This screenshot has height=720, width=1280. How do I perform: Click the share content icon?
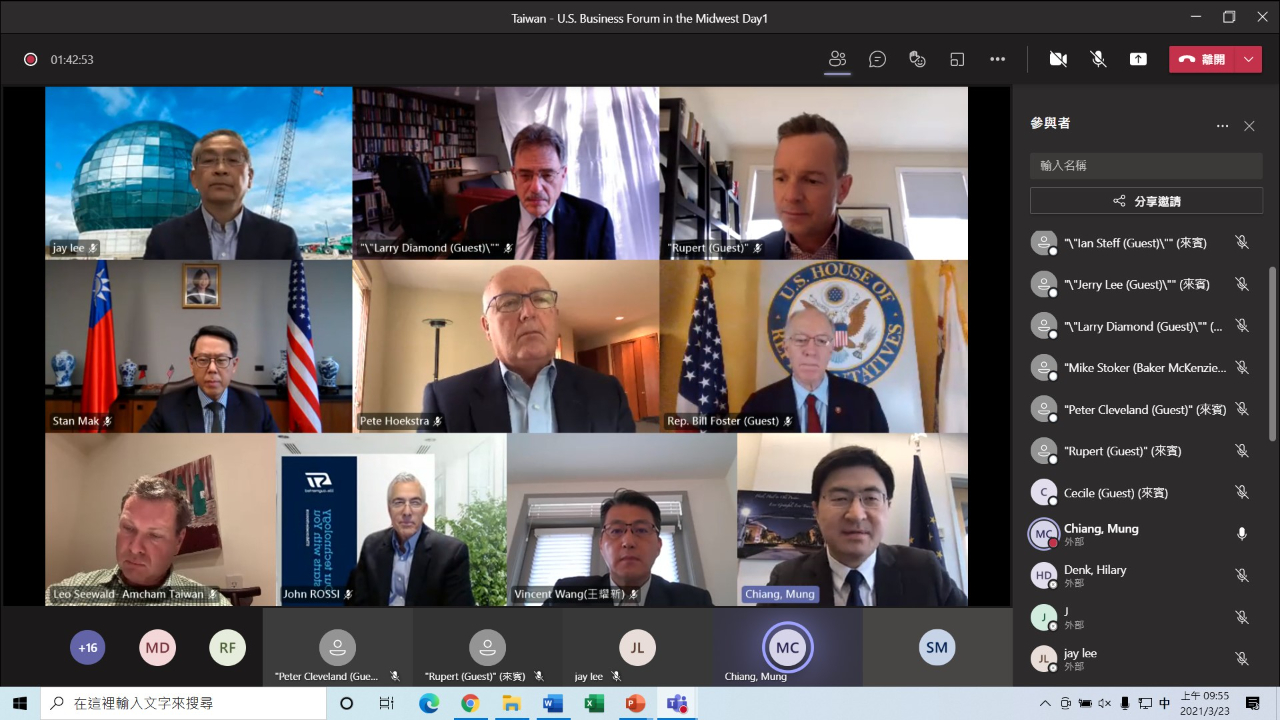point(1138,59)
